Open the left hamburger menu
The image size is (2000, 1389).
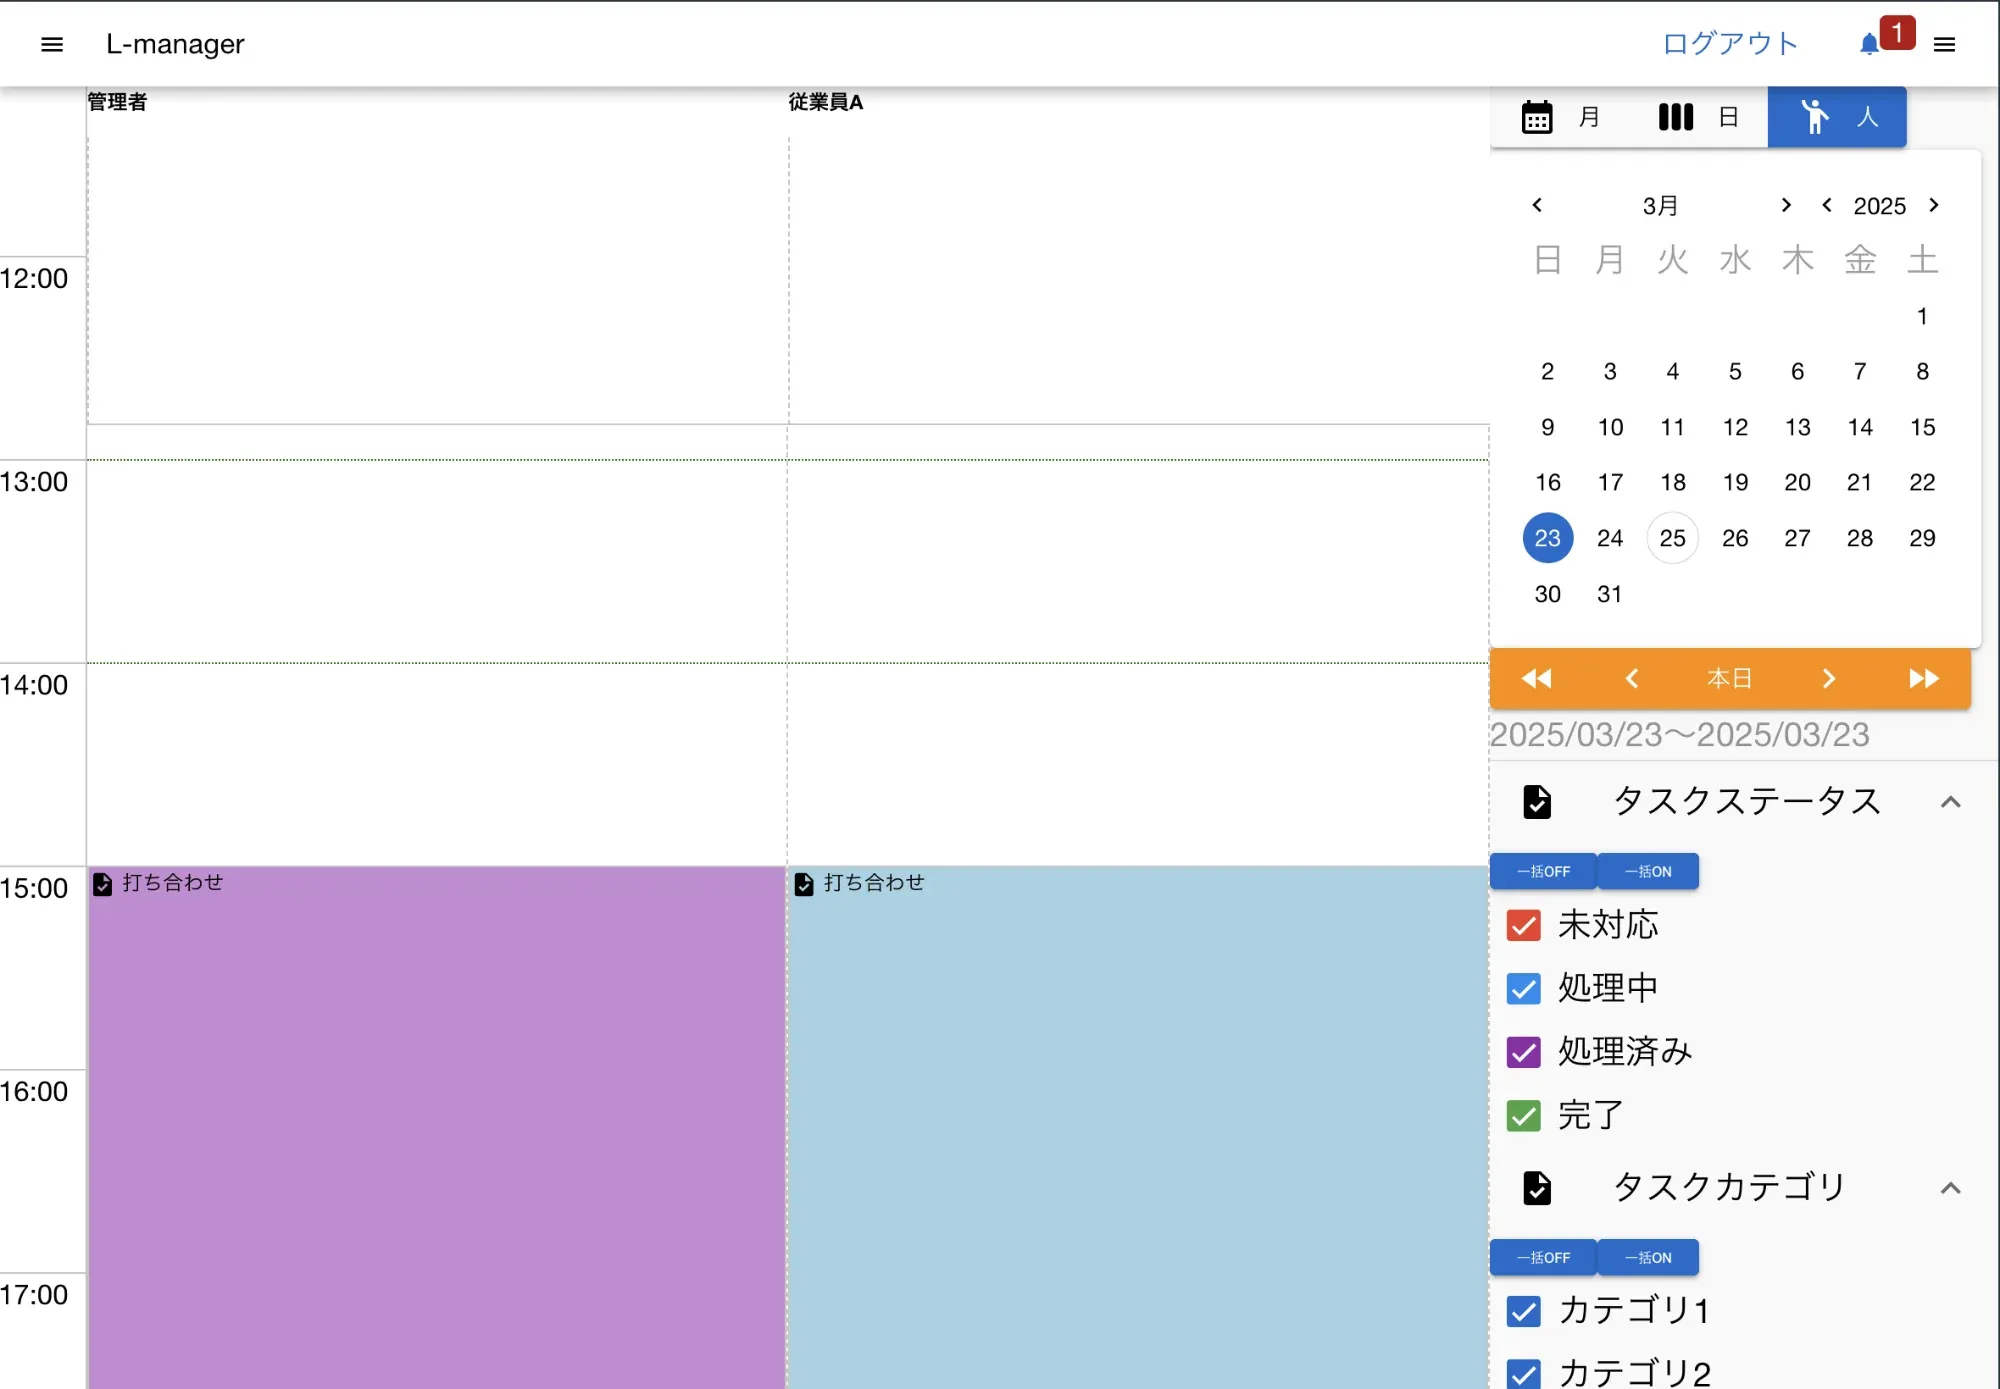[x=52, y=44]
